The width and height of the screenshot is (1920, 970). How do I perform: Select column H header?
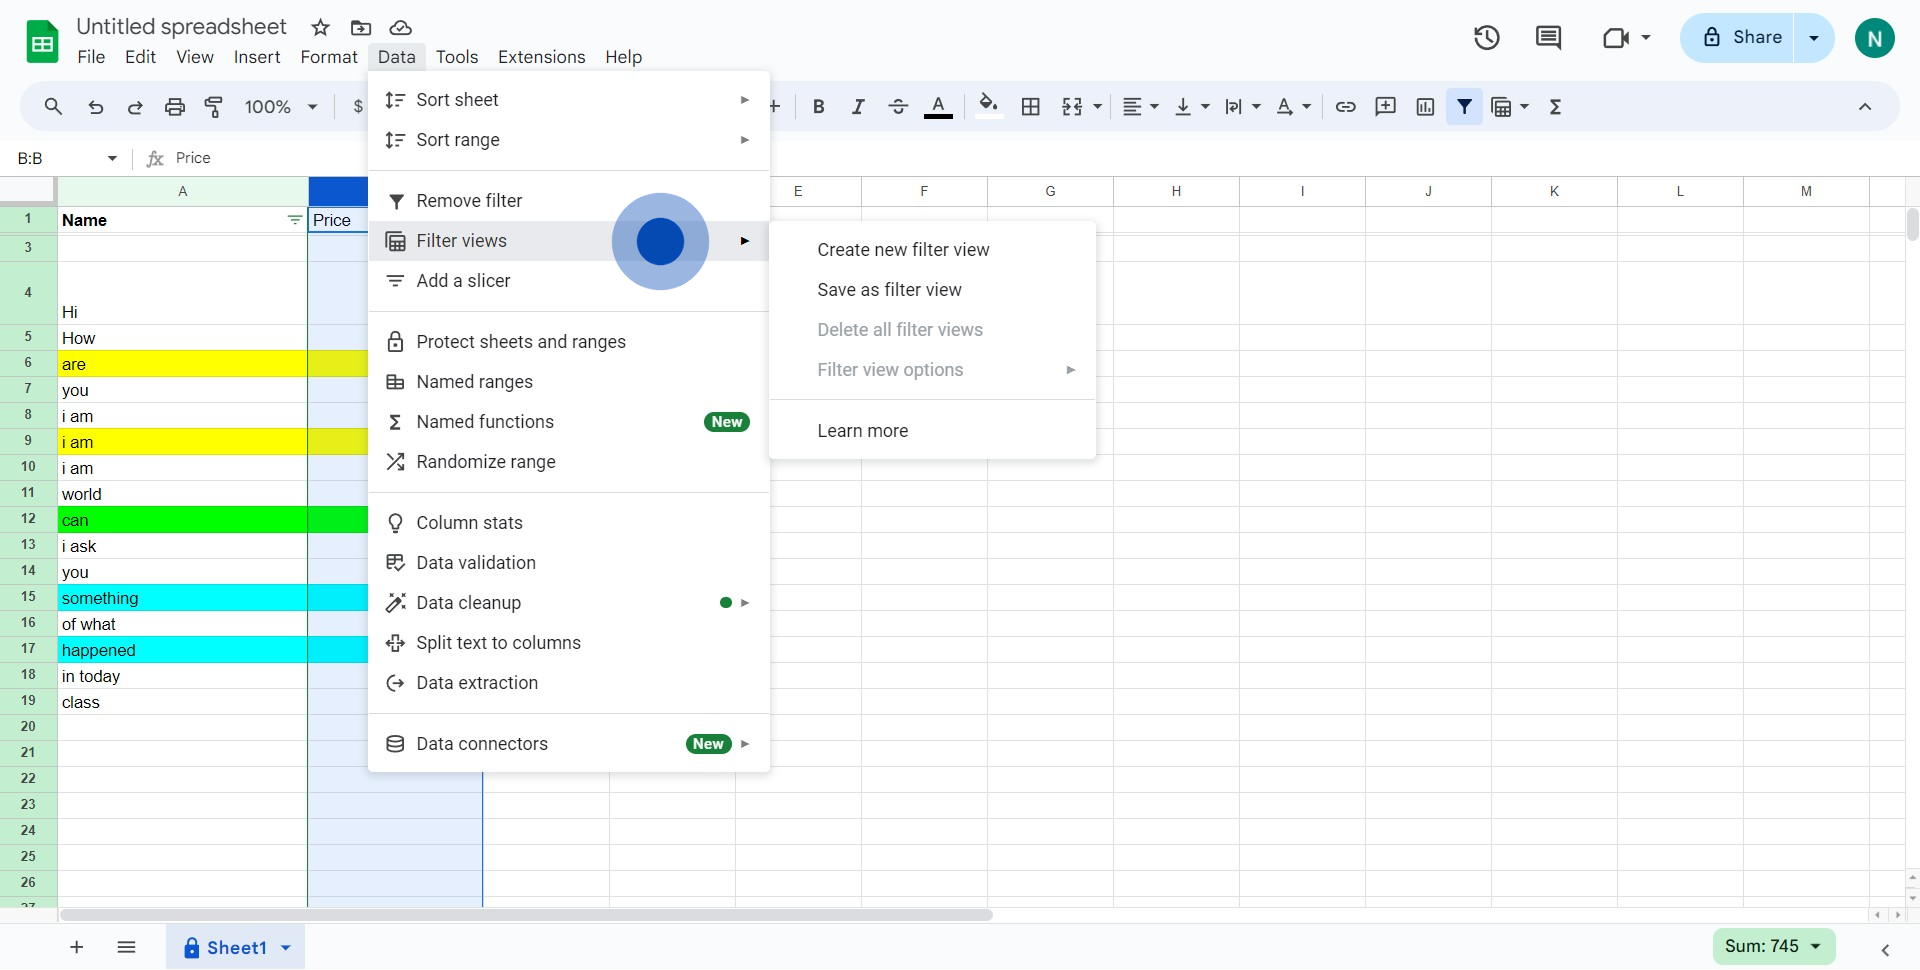coord(1176,191)
